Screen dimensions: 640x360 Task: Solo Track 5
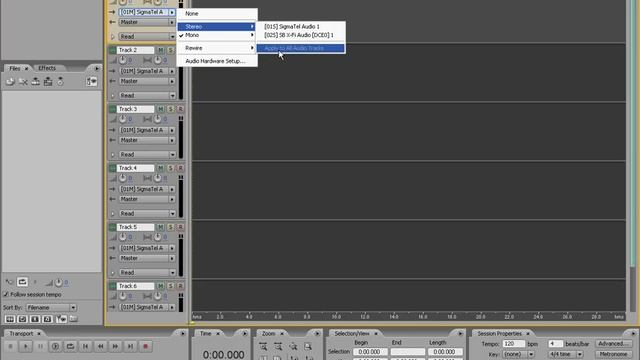[171, 227]
